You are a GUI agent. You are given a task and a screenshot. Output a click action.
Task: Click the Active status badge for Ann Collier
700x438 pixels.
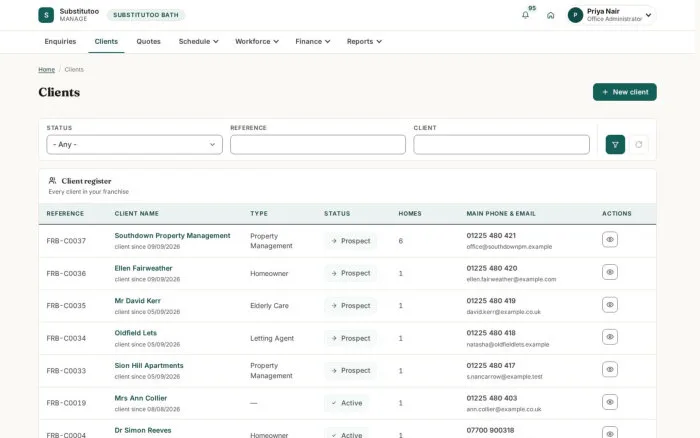point(347,403)
